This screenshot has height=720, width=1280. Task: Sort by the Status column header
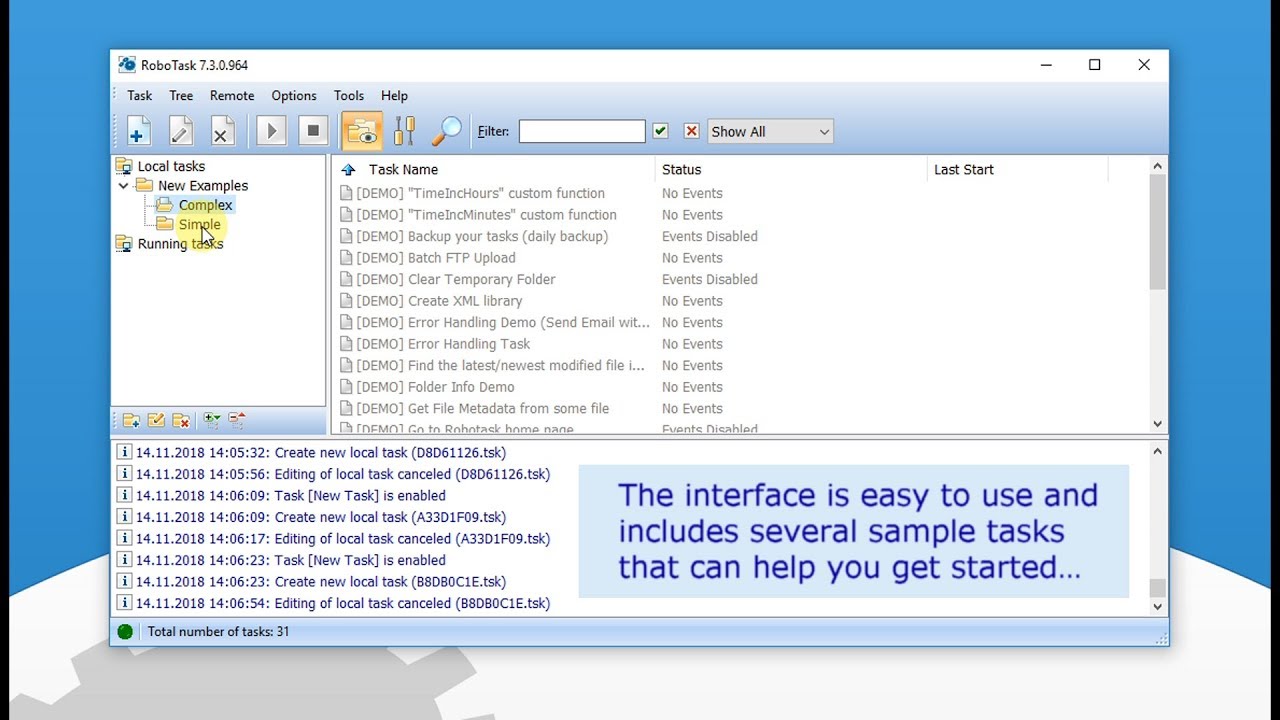pos(681,170)
